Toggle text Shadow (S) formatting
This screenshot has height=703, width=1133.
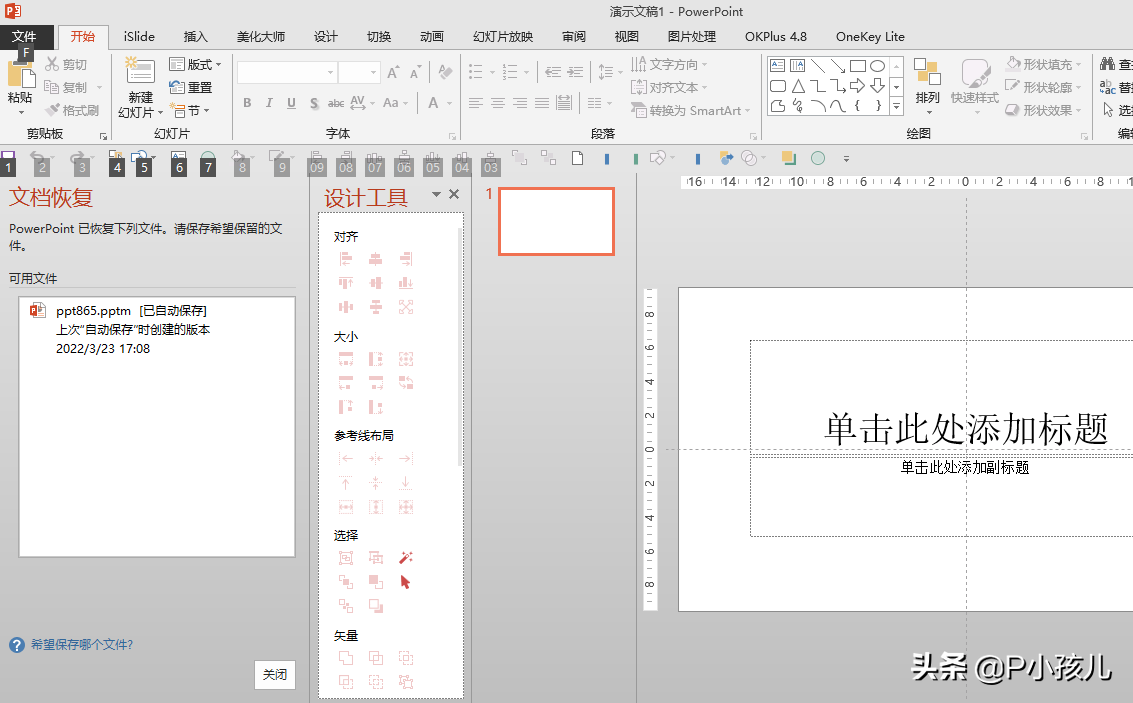pos(314,103)
